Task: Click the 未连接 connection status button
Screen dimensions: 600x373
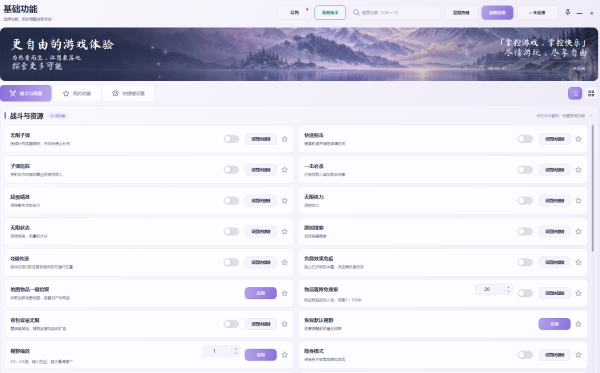Action: pyautogui.click(x=537, y=13)
